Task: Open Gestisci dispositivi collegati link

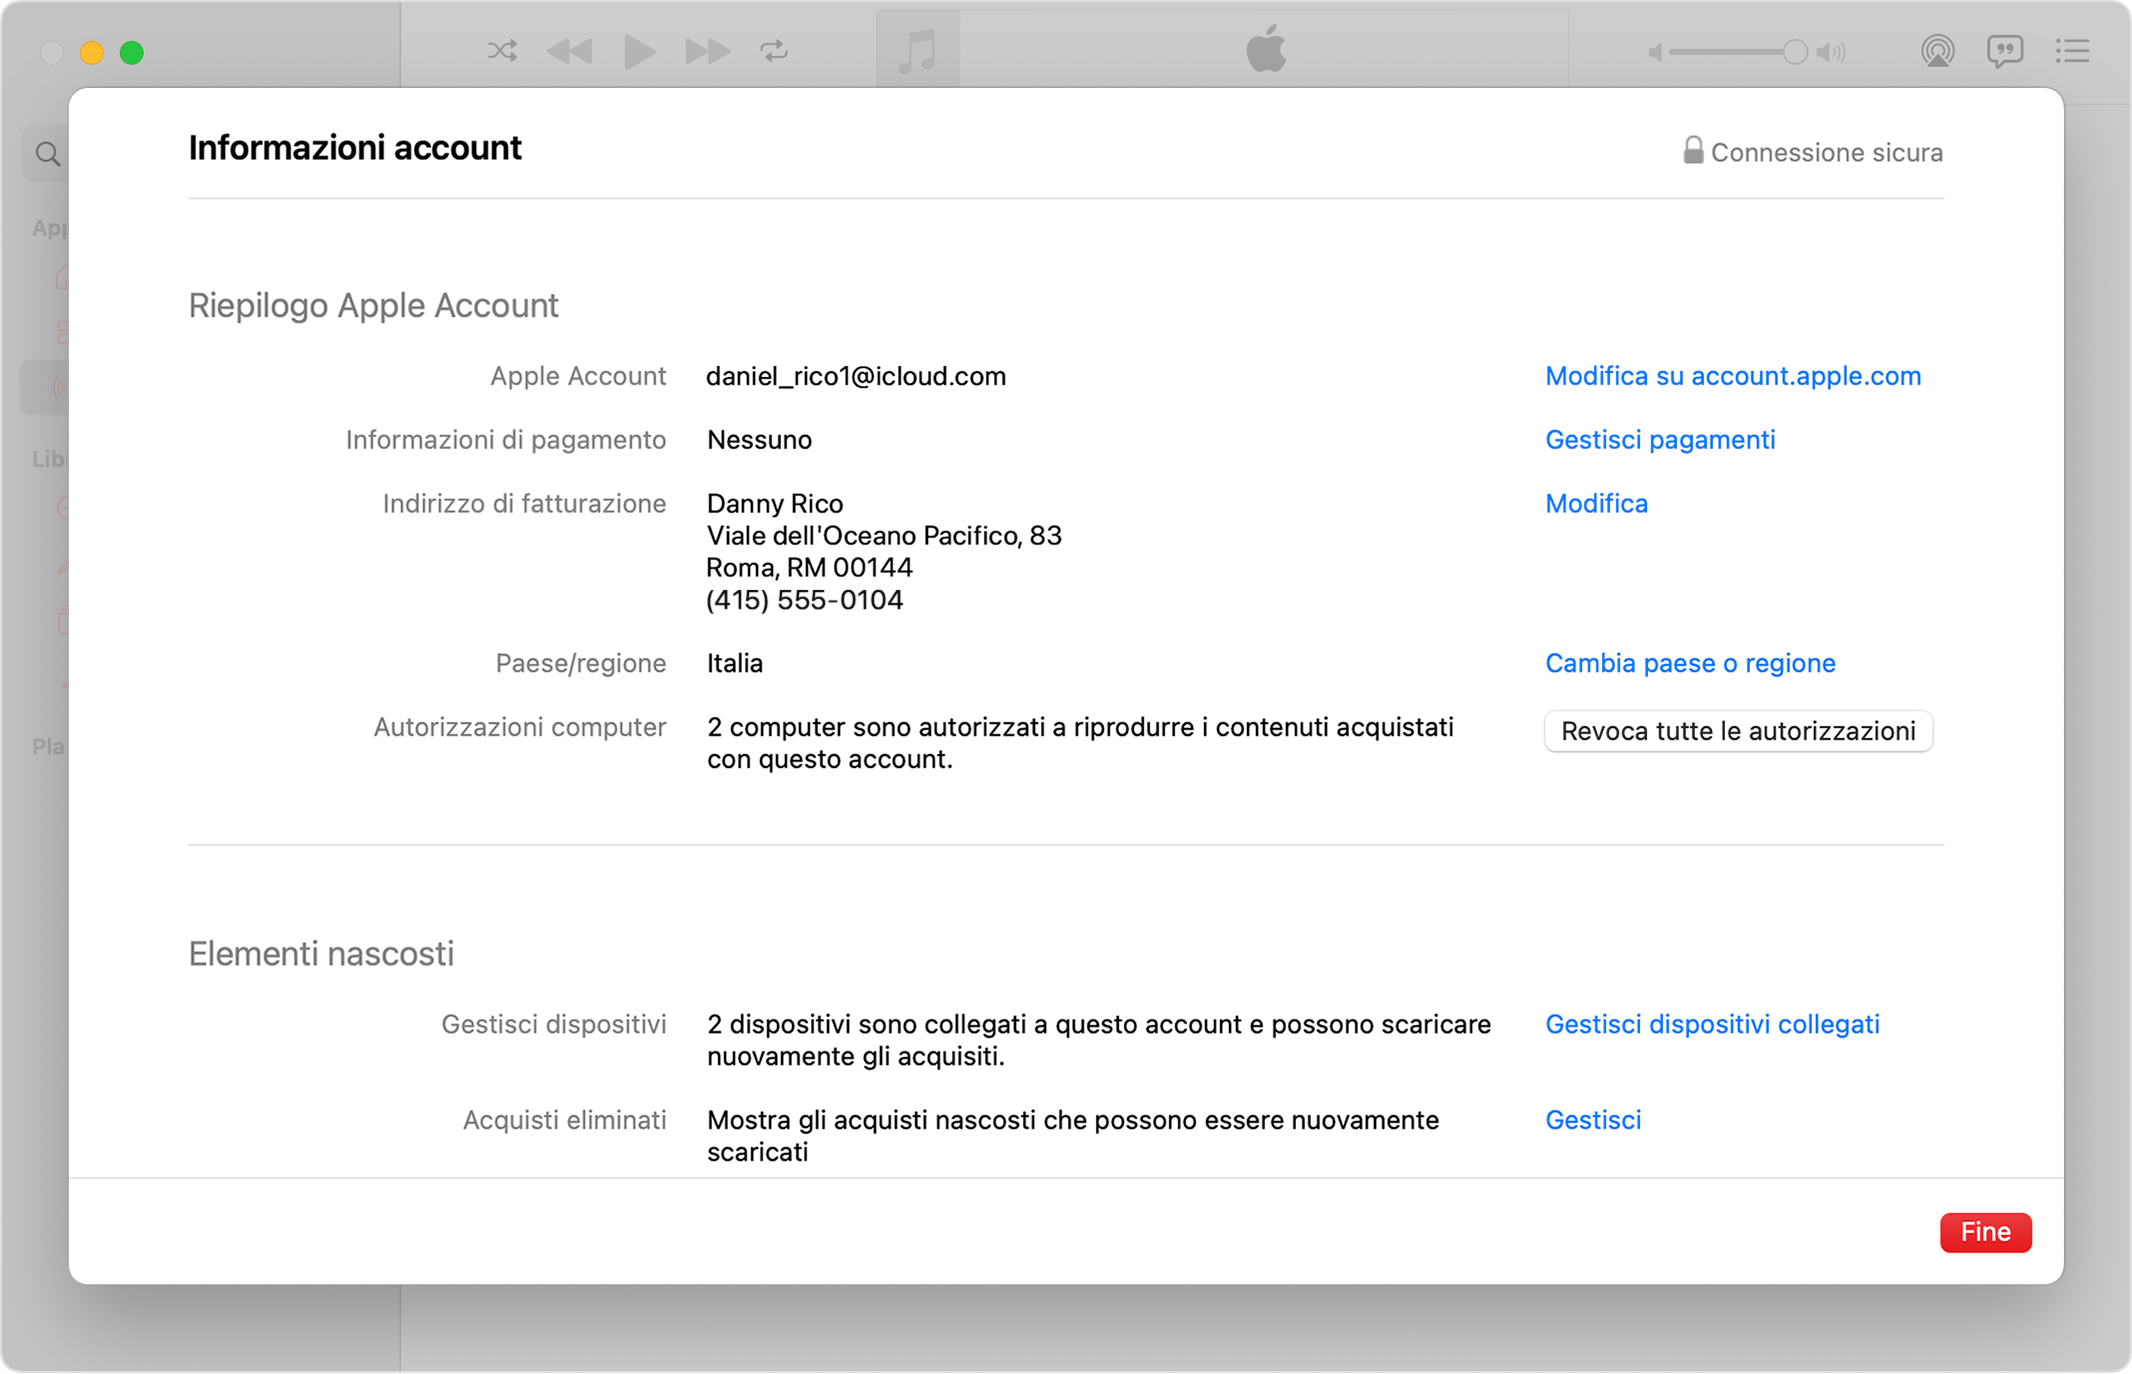Action: coord(1712,1025)
